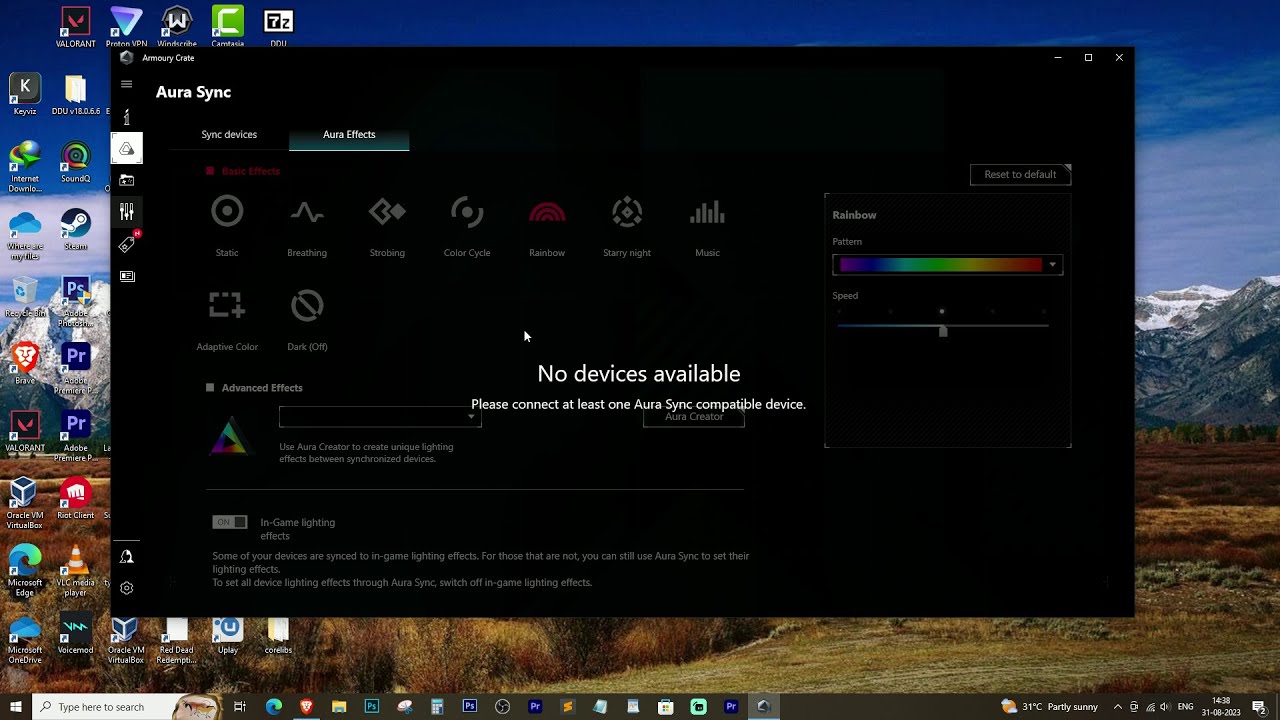Select the Breathing lighting effect
The image size is (1280, 720).
pos(307,226)
